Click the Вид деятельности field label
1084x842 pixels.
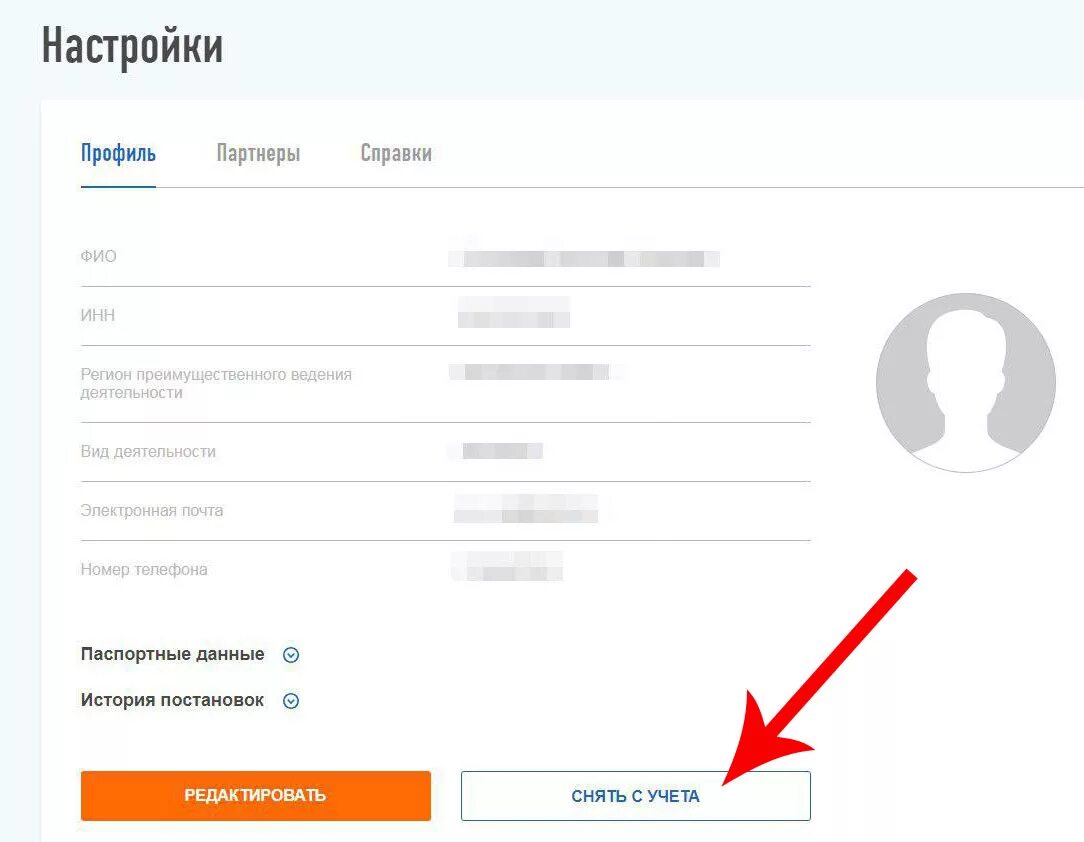(148, 451)
